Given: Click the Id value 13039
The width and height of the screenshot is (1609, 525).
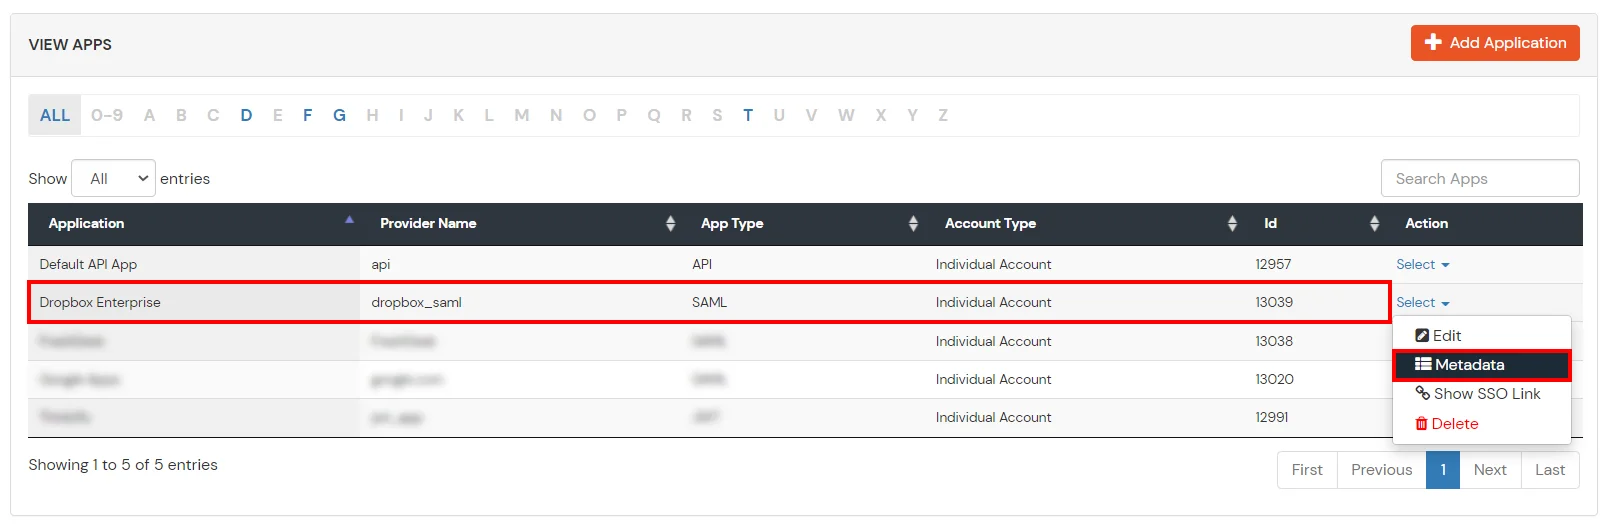Looking at the screenshot, I should tap(1274, 302).
